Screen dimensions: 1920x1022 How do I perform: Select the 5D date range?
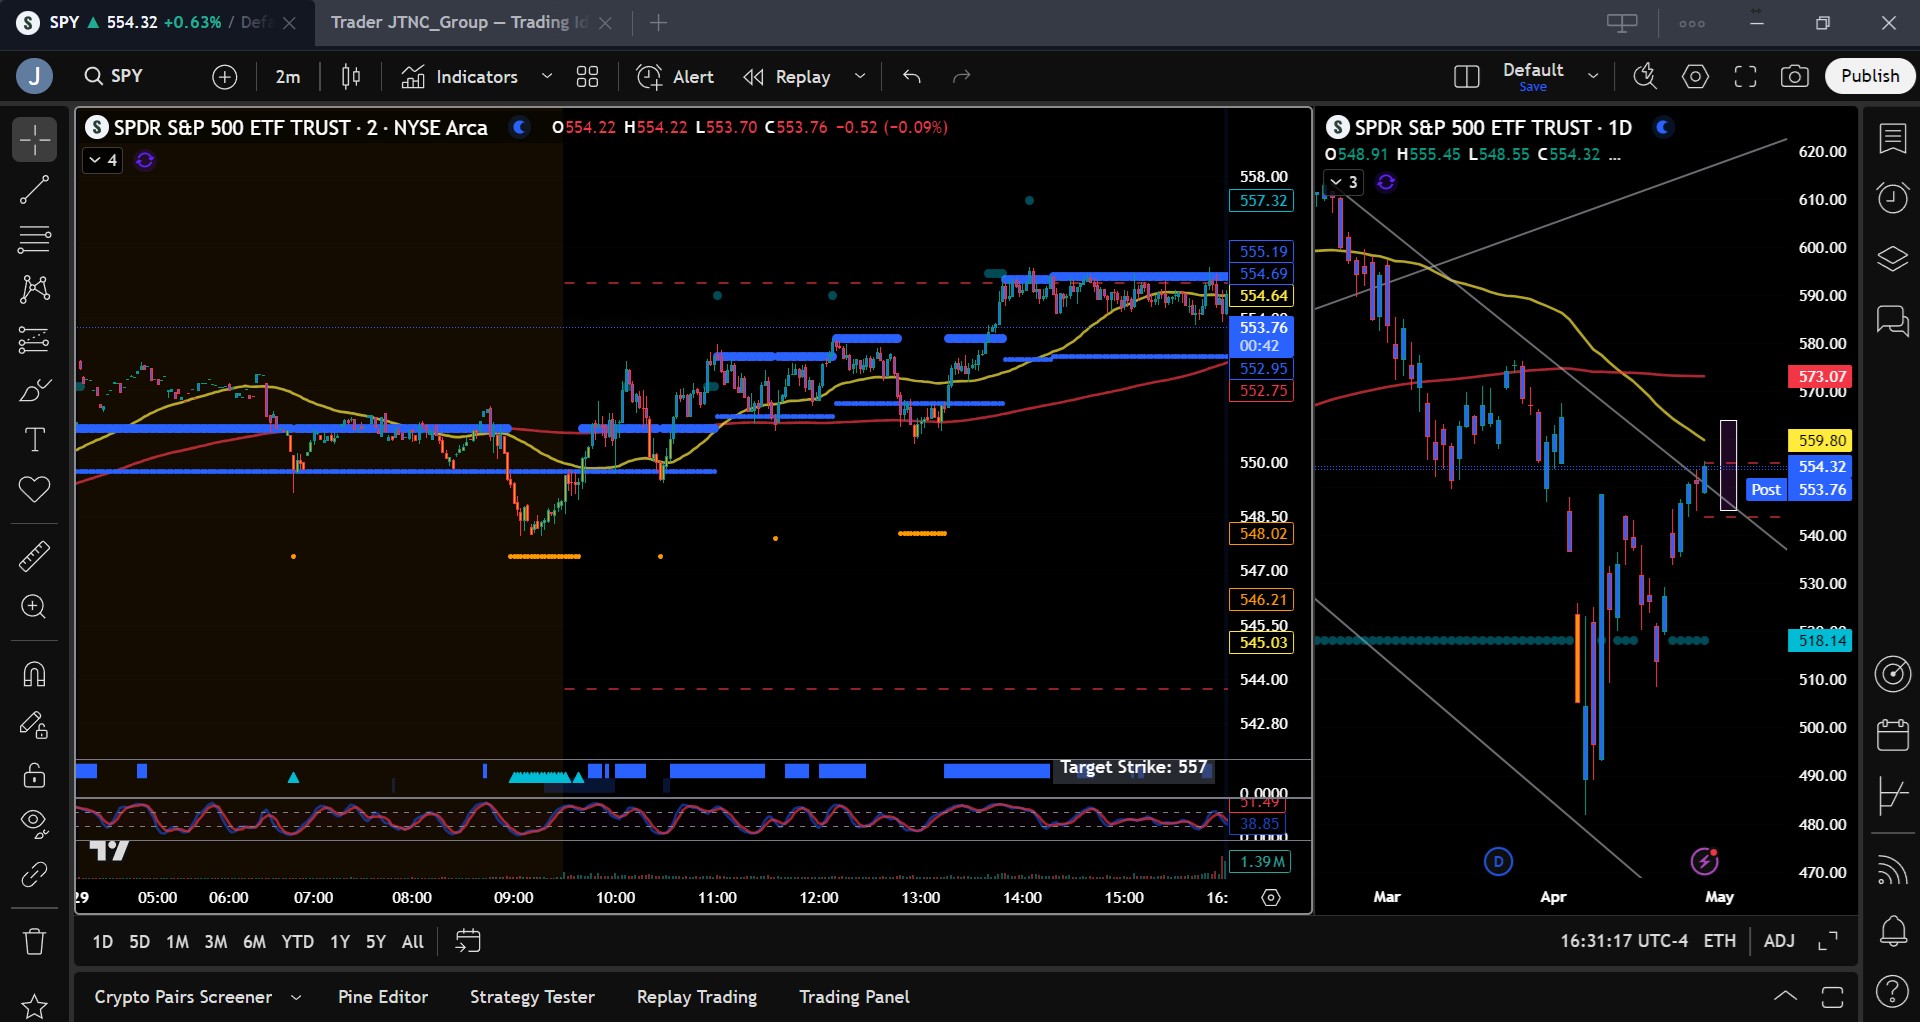[x=140, y=941]
